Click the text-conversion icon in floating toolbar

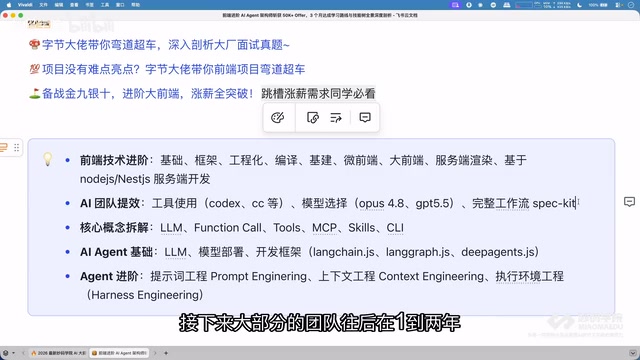[x=336, y=118]
